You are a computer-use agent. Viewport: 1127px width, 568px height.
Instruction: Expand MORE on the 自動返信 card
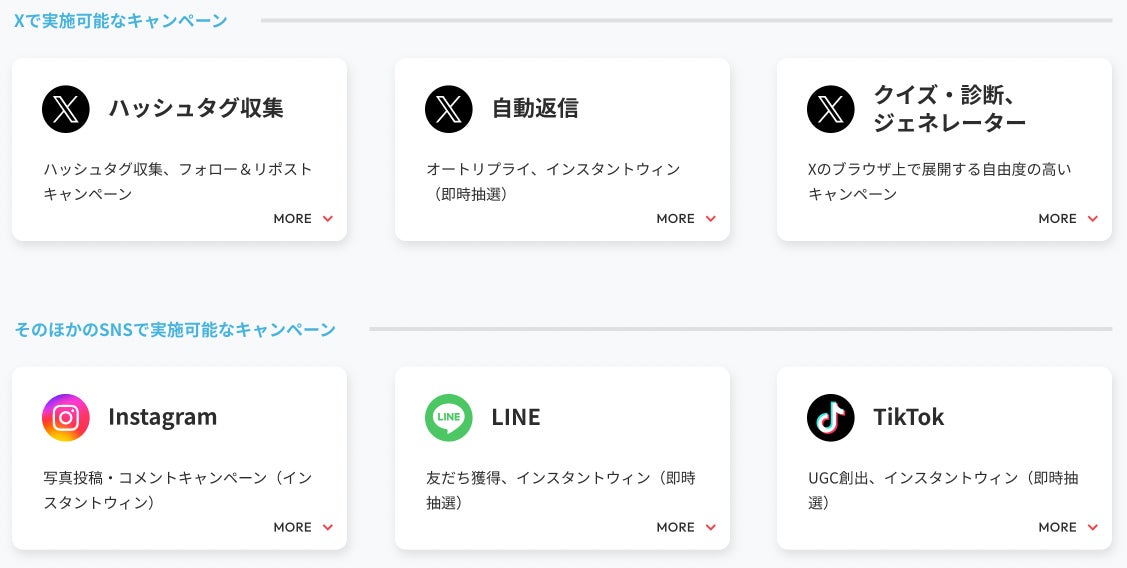pyautogui.click(x=686, y=219)
